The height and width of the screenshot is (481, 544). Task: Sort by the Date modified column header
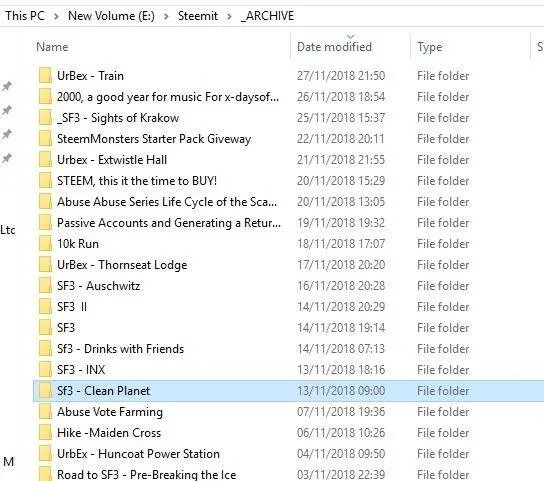pyautogui.click(x=334, y=47)
